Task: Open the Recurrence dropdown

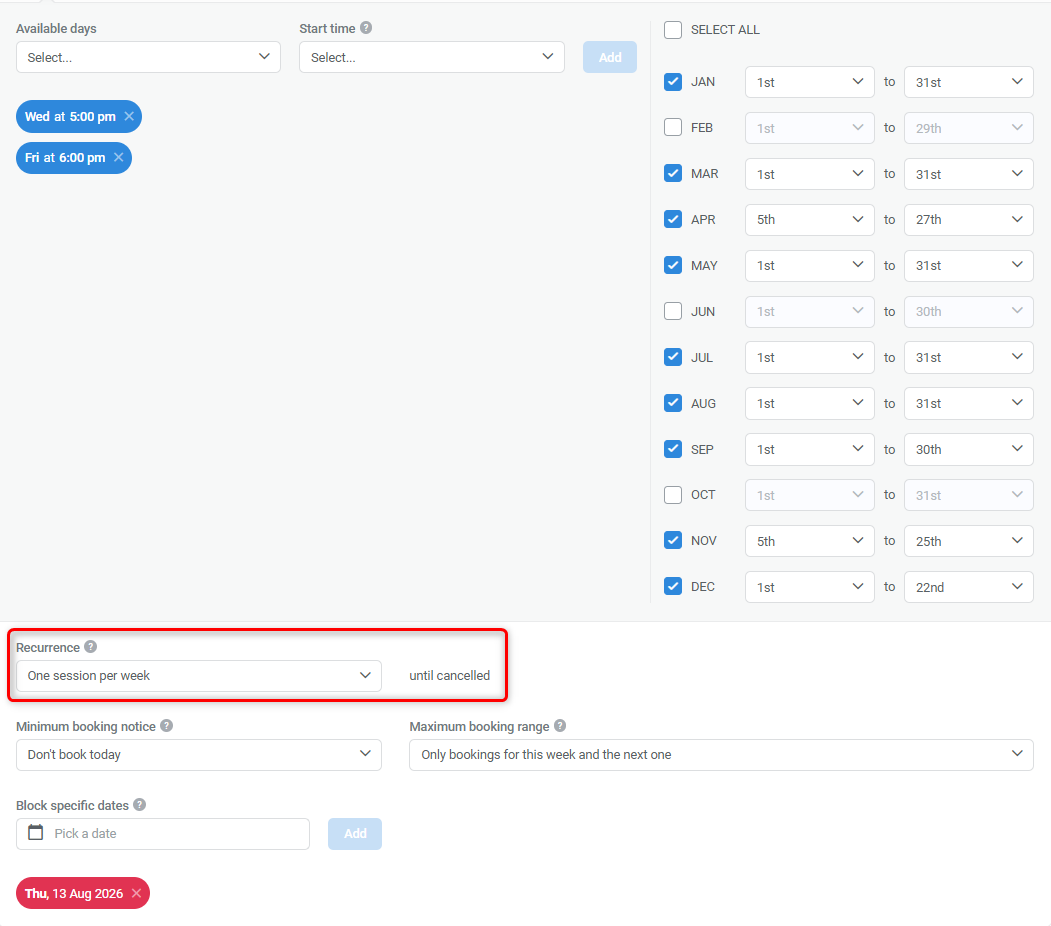Action: (198, 676)
